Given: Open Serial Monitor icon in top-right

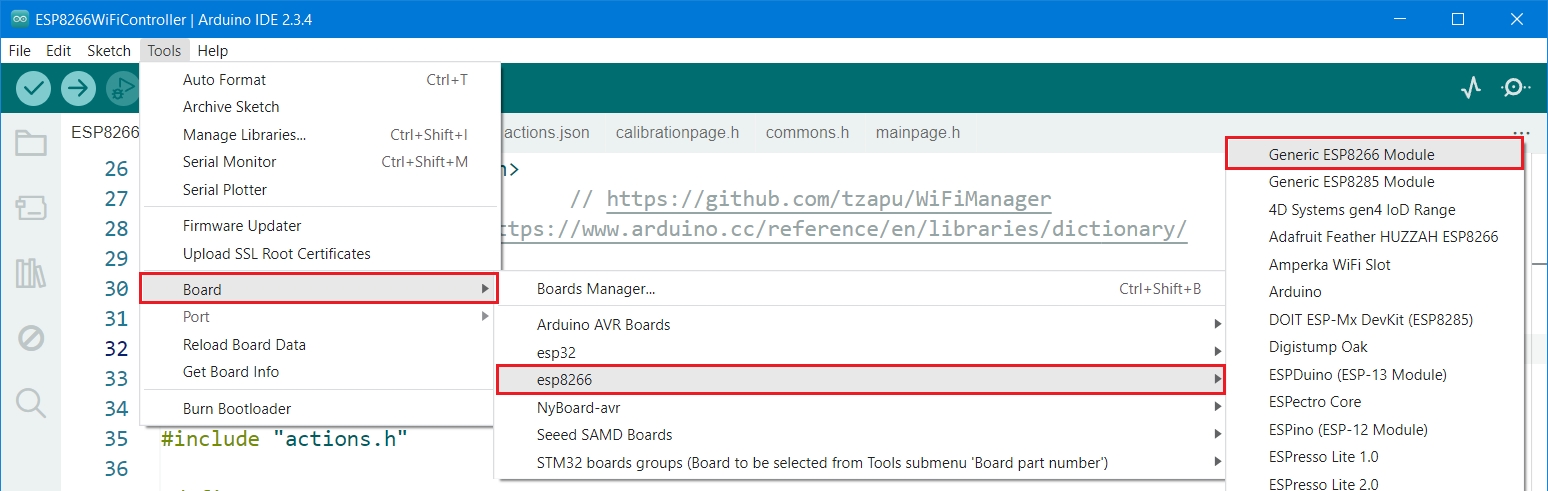Looking at the screenshot, I should 1515,88.
